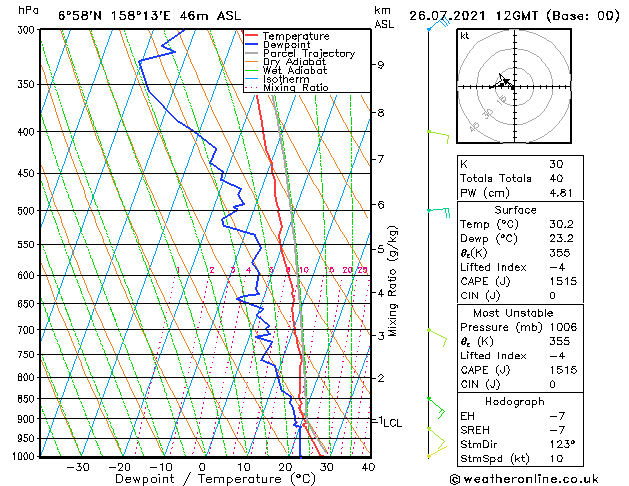Click the CAPE value 1515 under Surface
The image size is (629, 486).
tap(563, 281)
